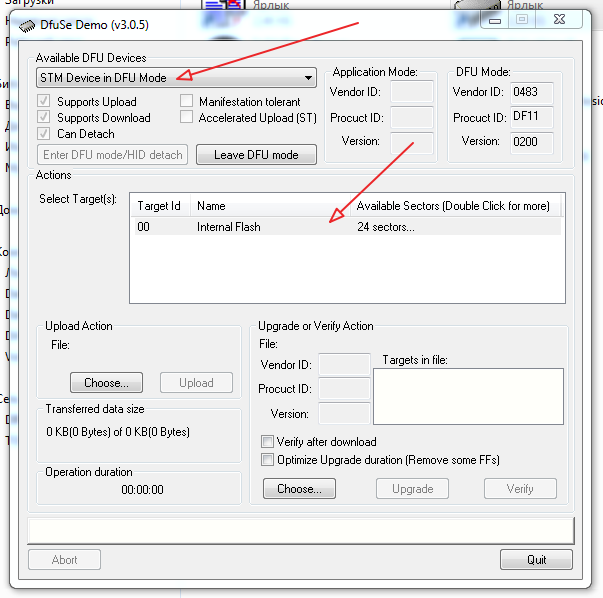603x598 pixels.
Task: Click target id 00 cell
Action: tap(143, 227)
